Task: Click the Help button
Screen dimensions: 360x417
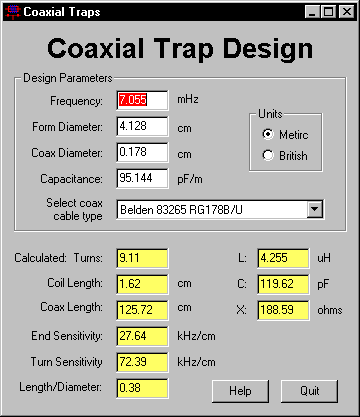Action: pos(240,391)
